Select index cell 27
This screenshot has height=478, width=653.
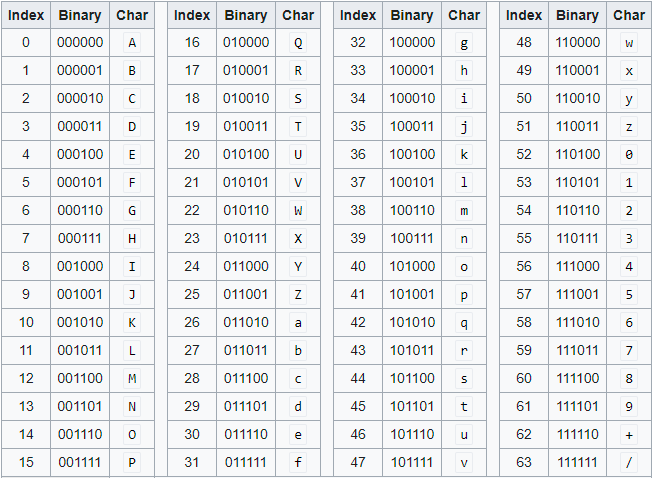click(x=192, y=350)
